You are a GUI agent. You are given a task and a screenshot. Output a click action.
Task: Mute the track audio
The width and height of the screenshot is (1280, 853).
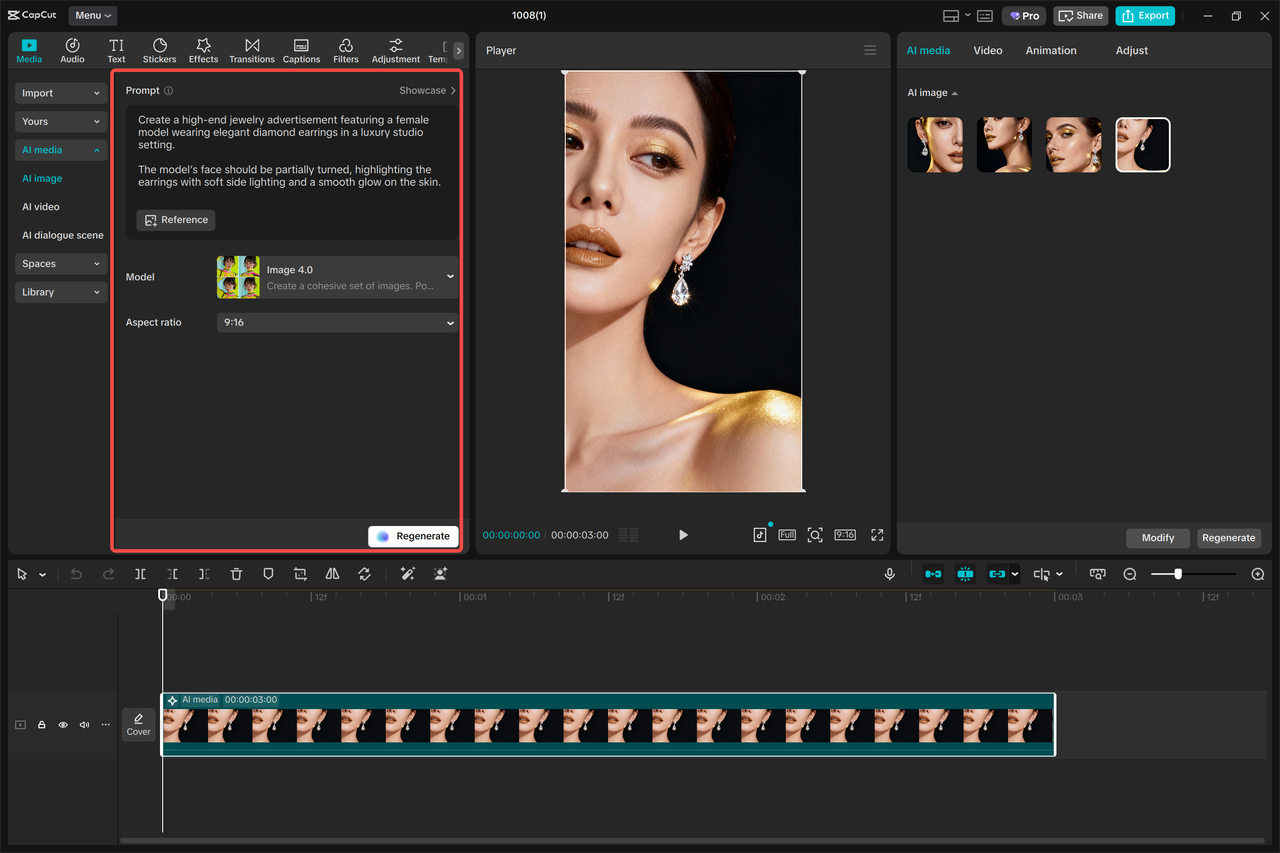[x=84, y=725]
